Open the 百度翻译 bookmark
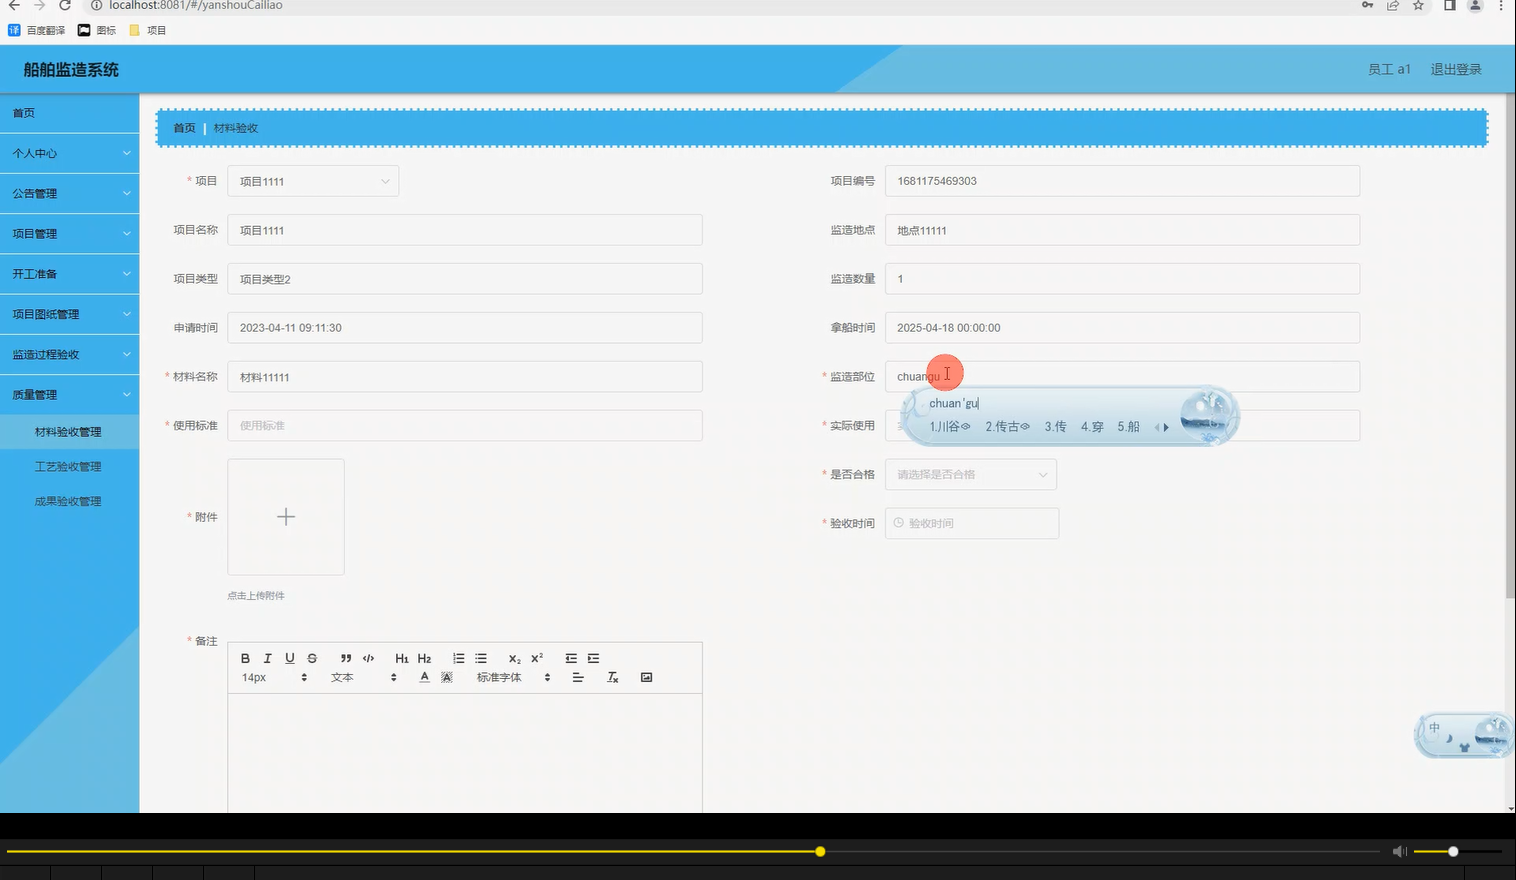Viewport: 1516px width, 880px height. pos(37,30)
